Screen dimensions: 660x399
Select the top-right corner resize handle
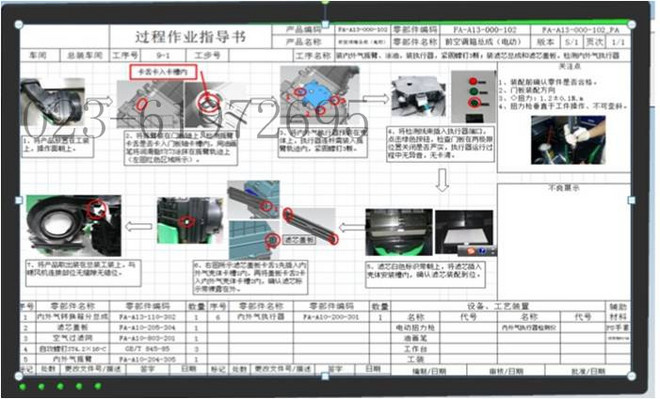(632, 25)
